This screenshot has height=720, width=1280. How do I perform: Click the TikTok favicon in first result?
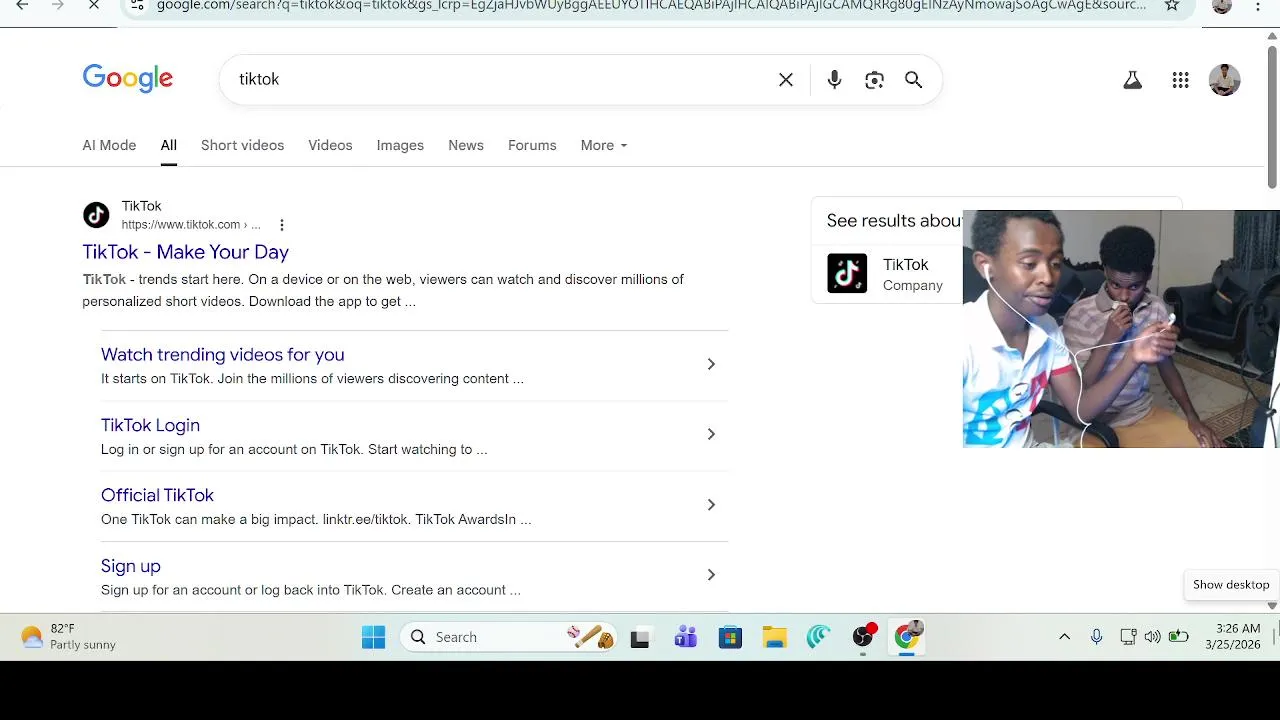[x=96, y=215]
